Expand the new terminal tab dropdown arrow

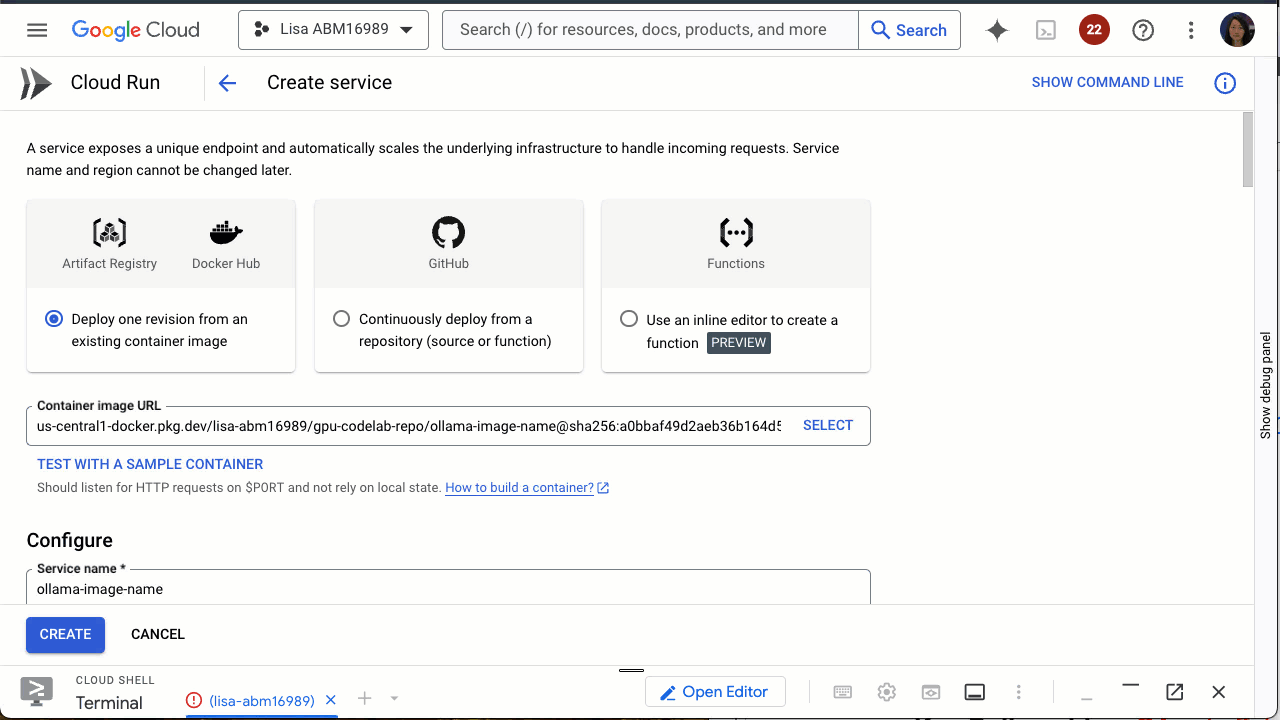(x=395, y=699)
